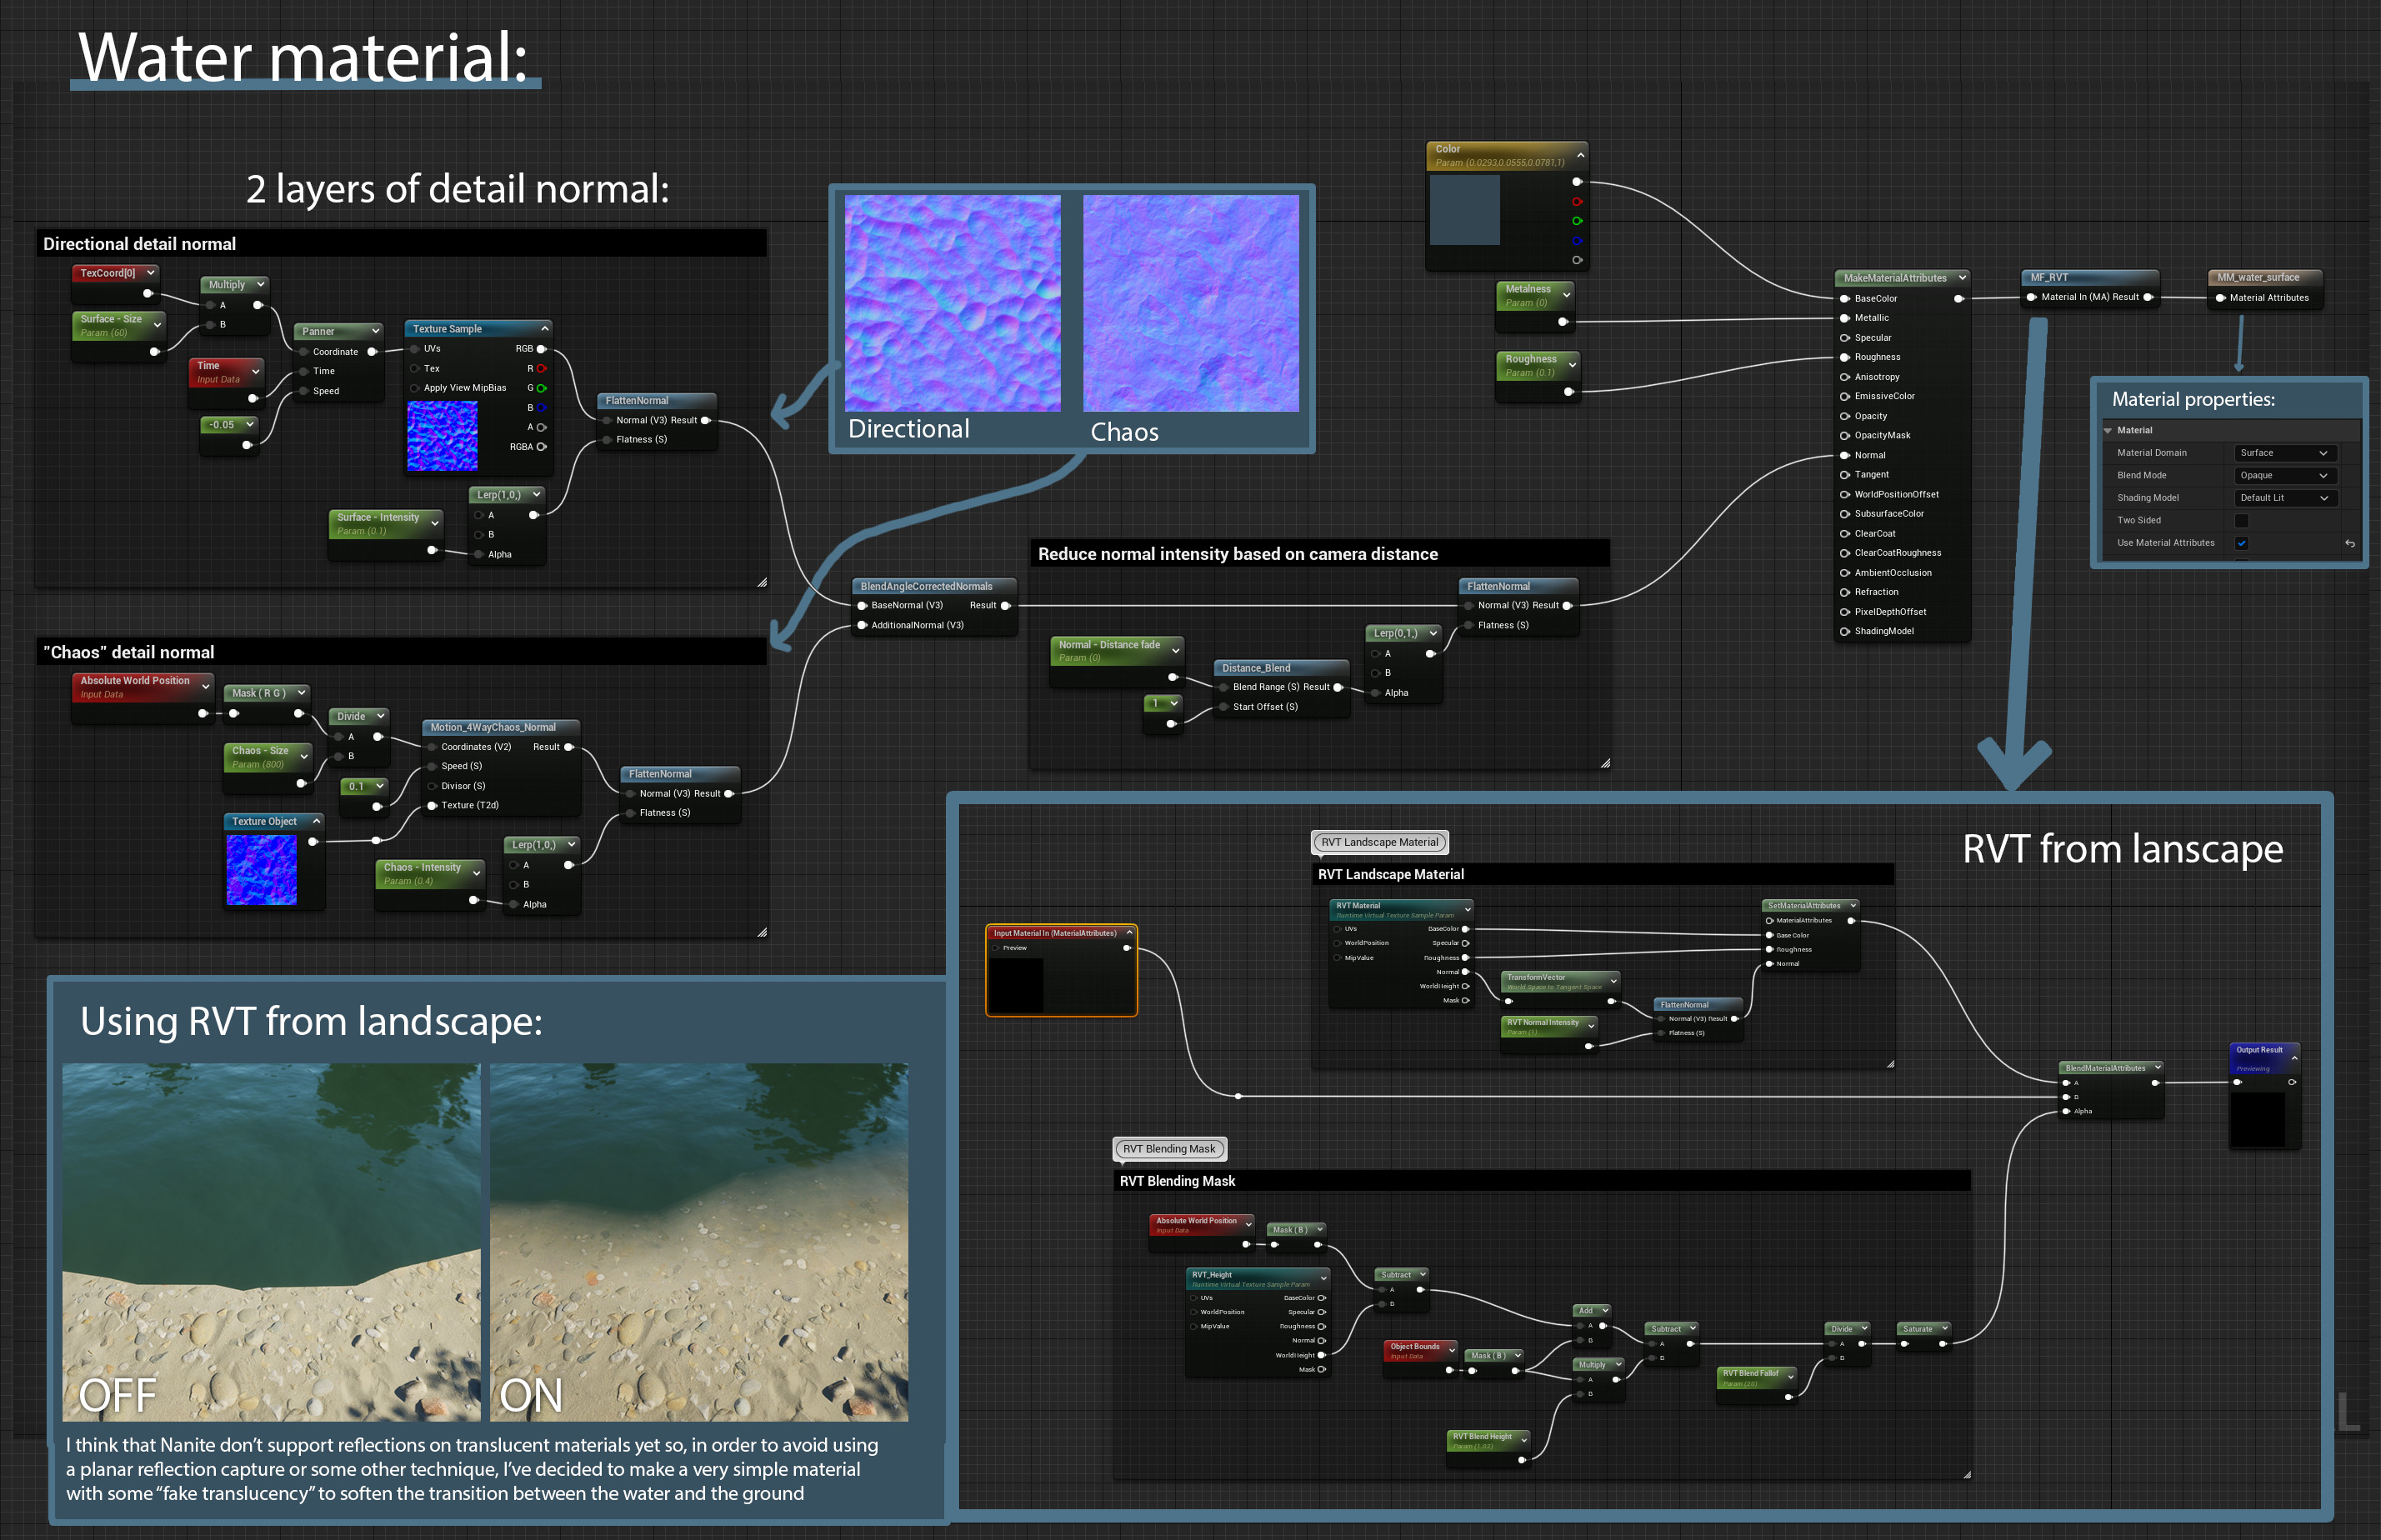Screen dimensions: 2381x1540
Task: Open the Shading Model dropdown
Action: [x=2284, y=498]
